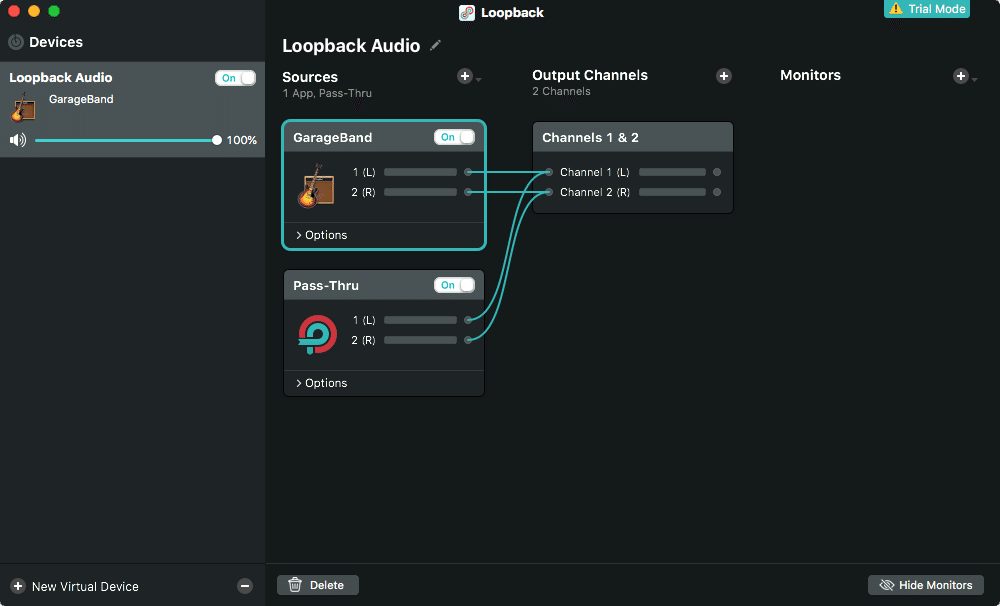1000x606 pixels.
Task: Click the Pass-Thru 2 (R) level meter
Action: (420, 340)
